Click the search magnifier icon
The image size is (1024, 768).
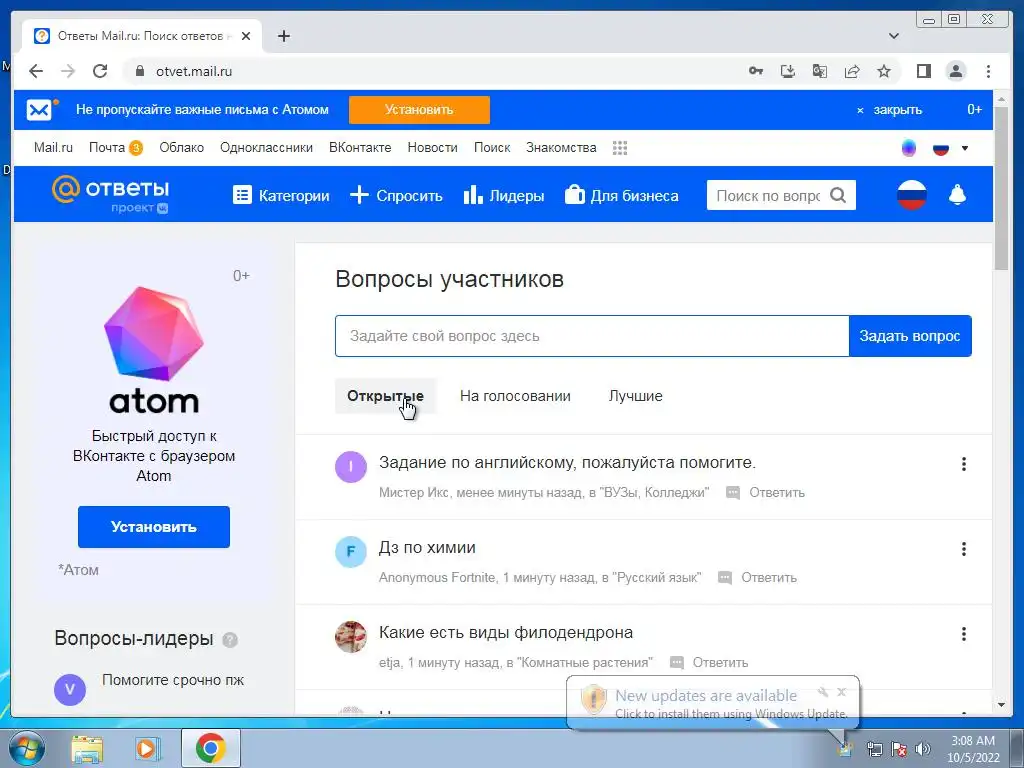click(x=838, y=195)
